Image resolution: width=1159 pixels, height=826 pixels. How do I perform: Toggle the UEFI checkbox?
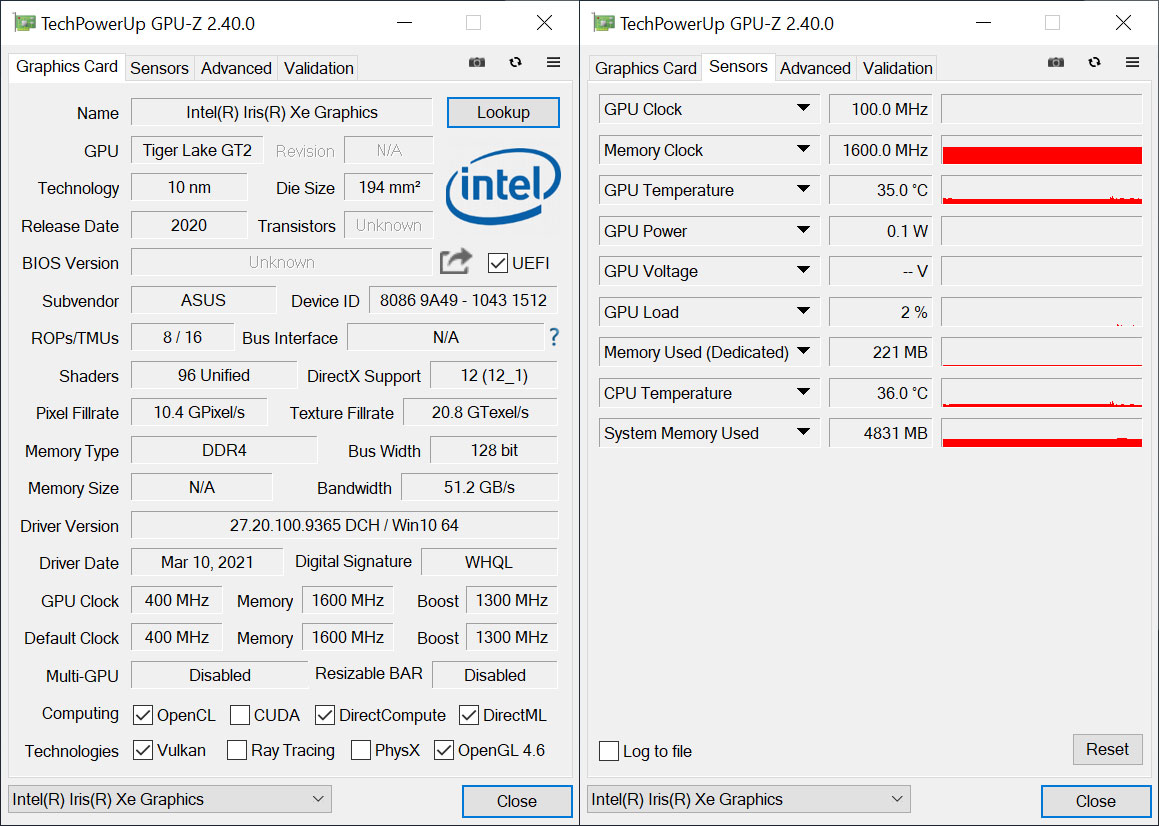(x=498, y=263)
